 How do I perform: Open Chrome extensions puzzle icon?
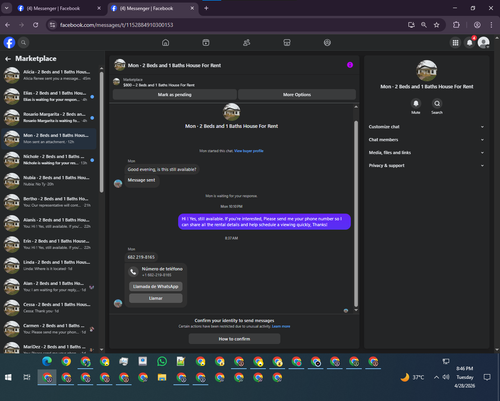click(x=456, y=25)
